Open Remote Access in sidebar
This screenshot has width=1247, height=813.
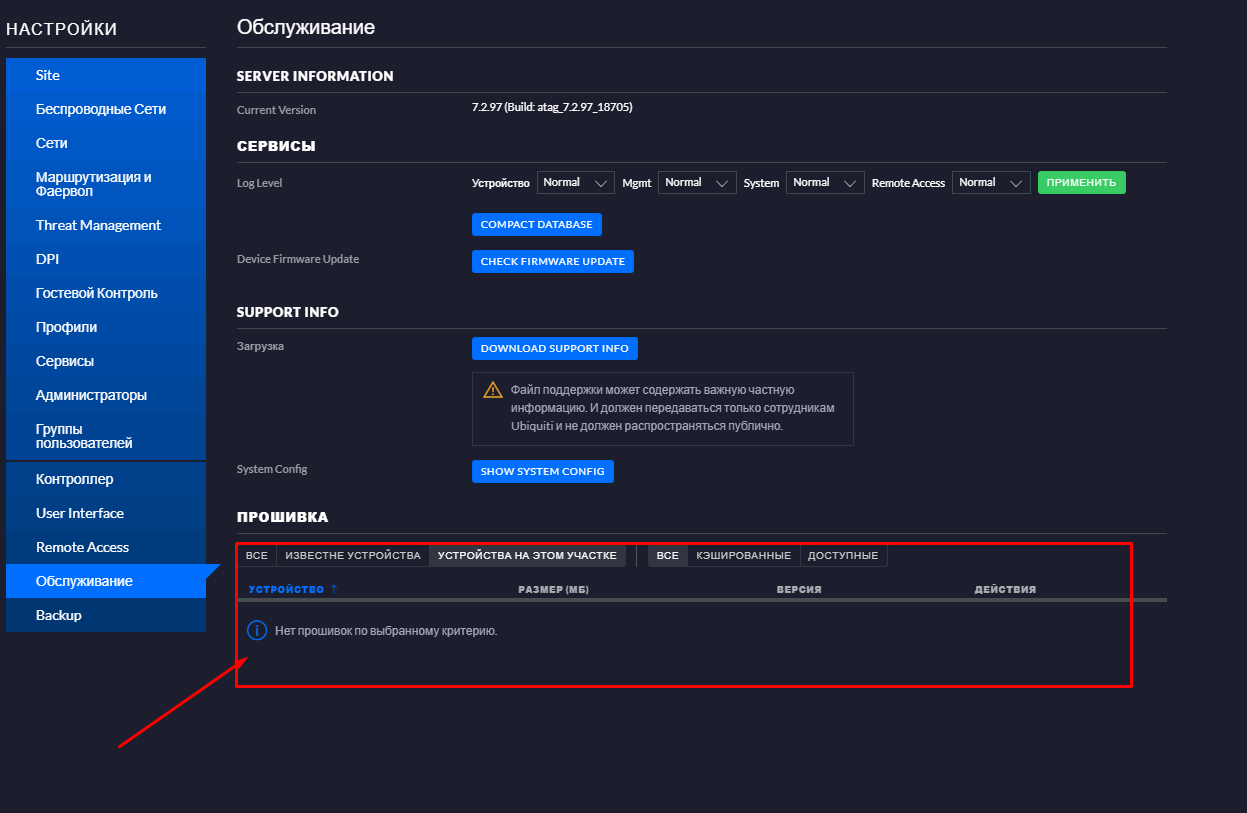coord(106,547)
